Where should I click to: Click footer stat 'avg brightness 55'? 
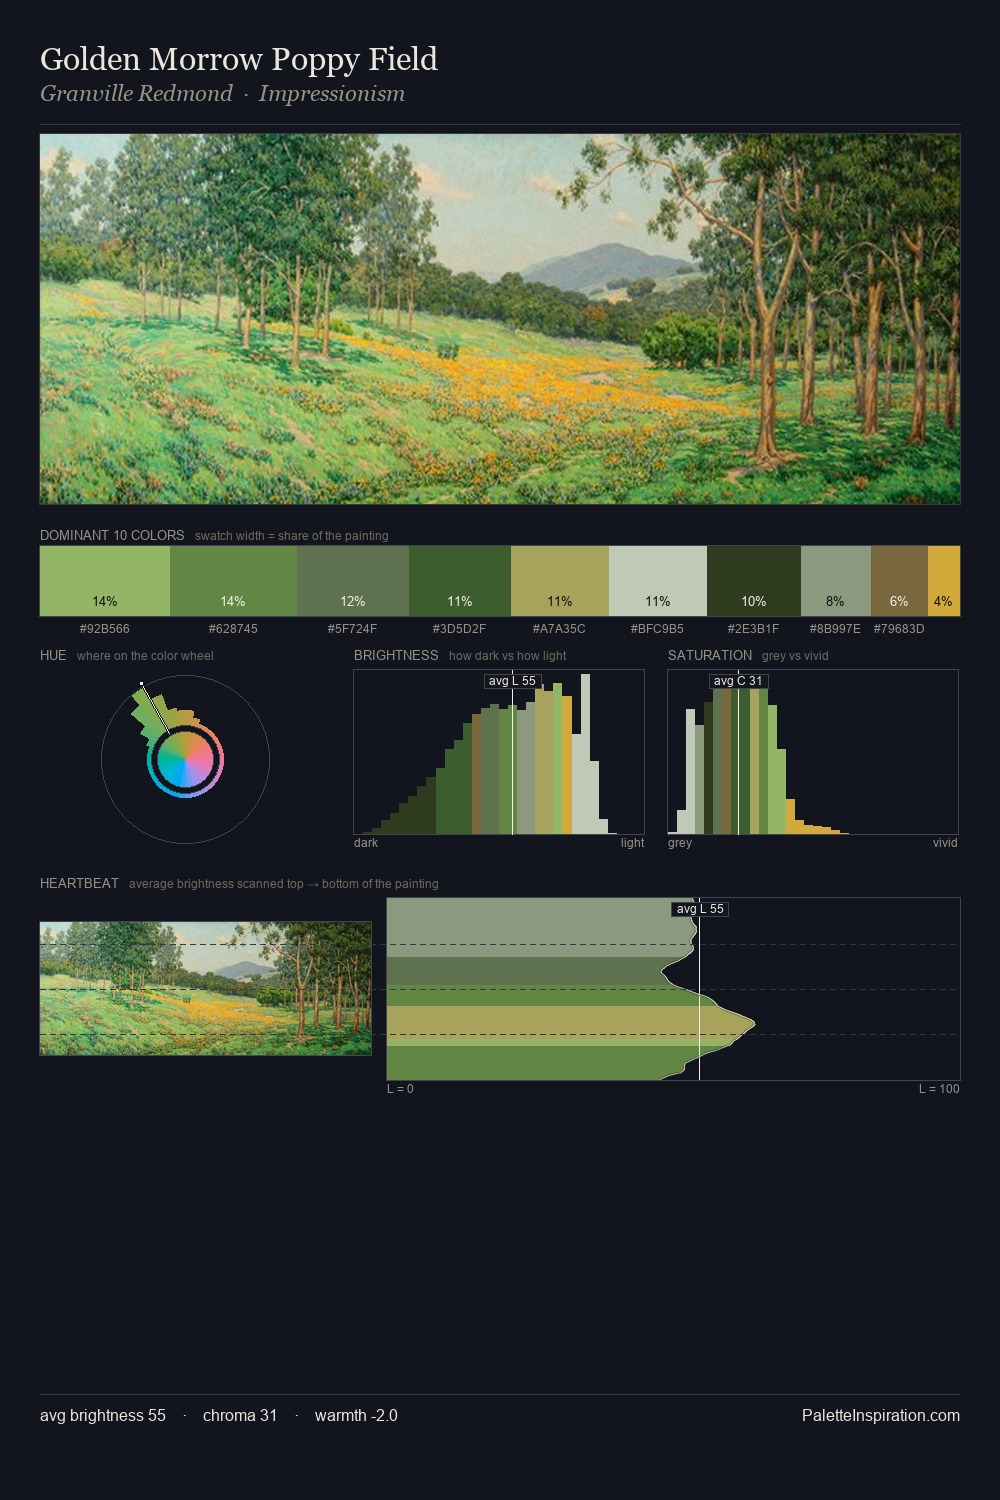(103, 1415)
